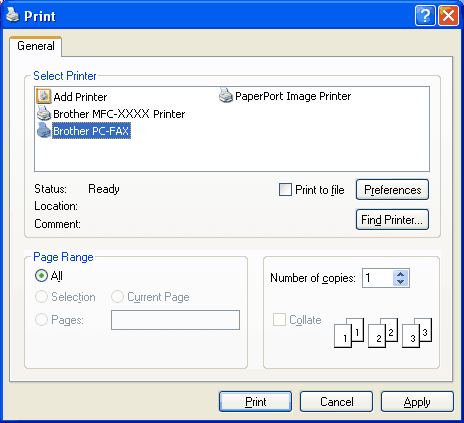The height and width of the screenshot is (423, 464).
Task: Enable the Print to file checkbox
Action: coord(285,190)
